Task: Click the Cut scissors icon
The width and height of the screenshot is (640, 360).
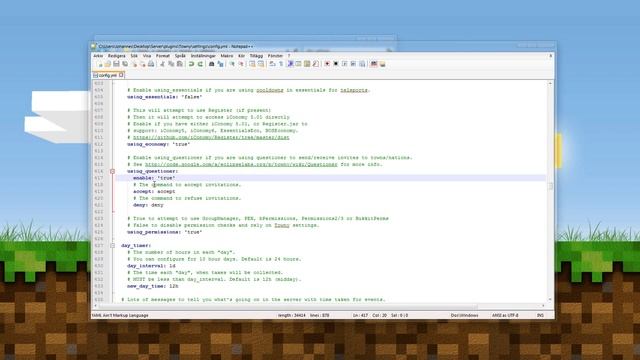Action: pyautogui.click(x=162, y=64)
